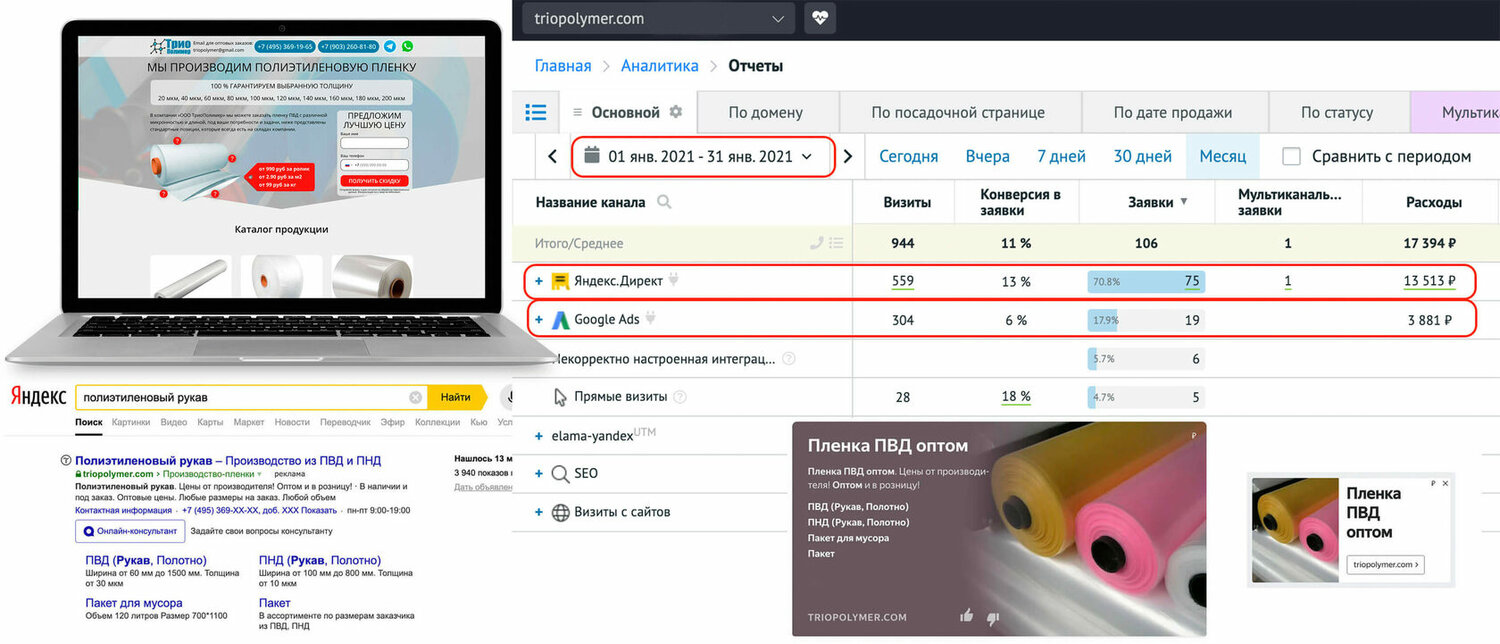
Task: Click globe icon of Визиты с сайтов
Action: click(561, 512)
